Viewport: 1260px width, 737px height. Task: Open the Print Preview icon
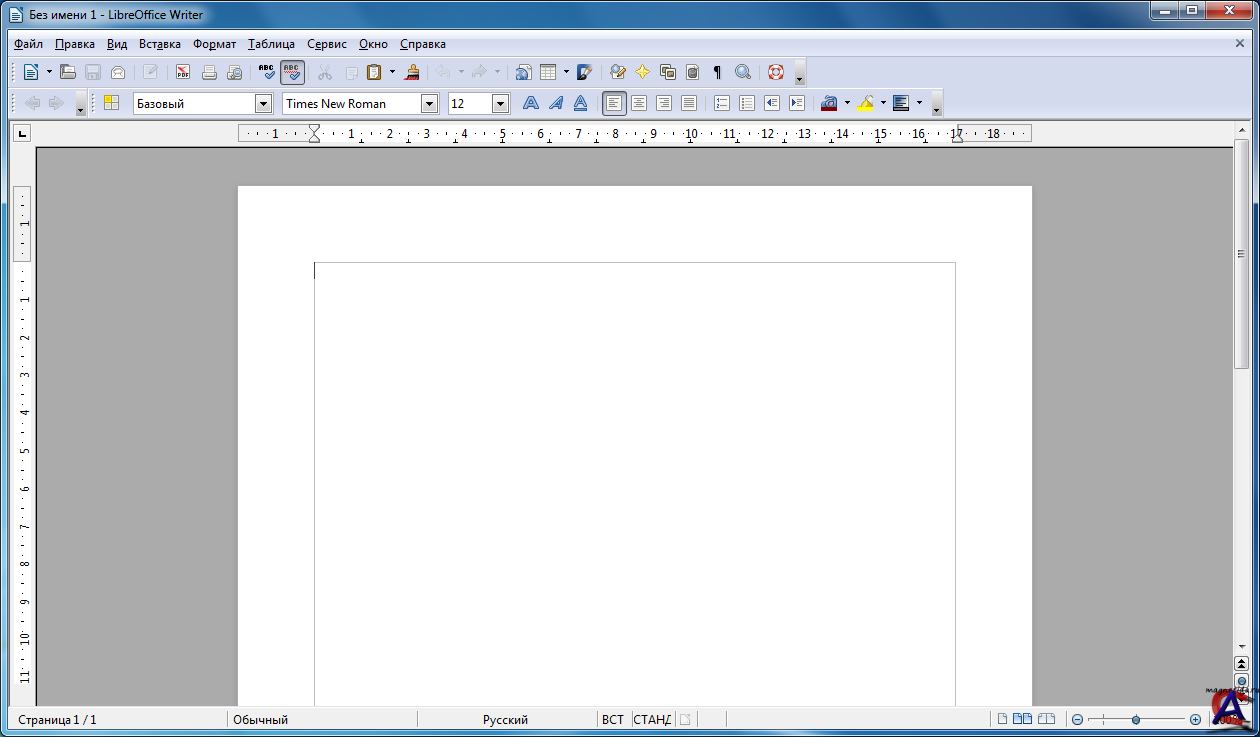(234, 72)
